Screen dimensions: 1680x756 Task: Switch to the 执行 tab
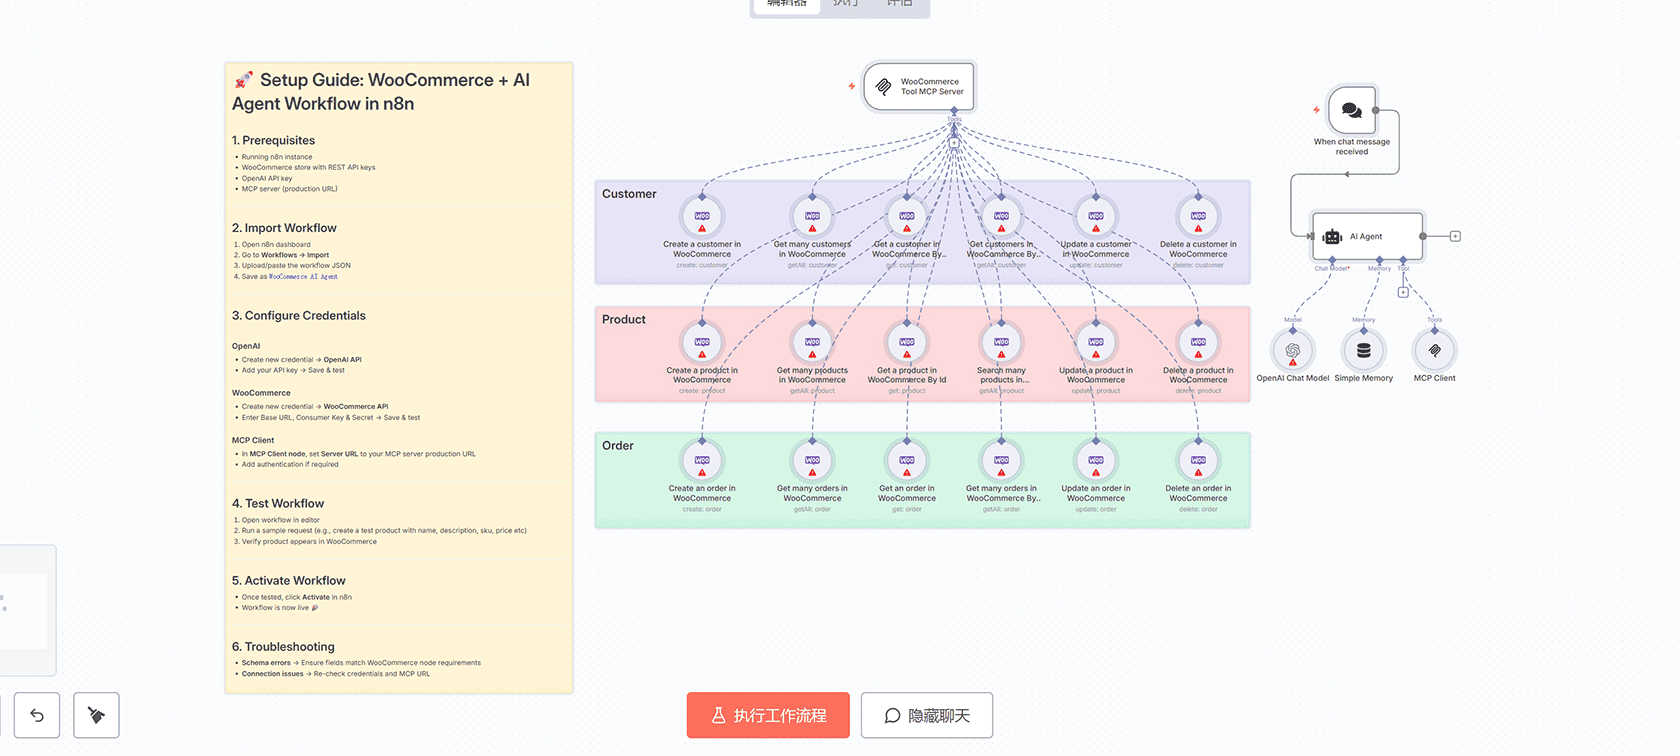(845, 5)
